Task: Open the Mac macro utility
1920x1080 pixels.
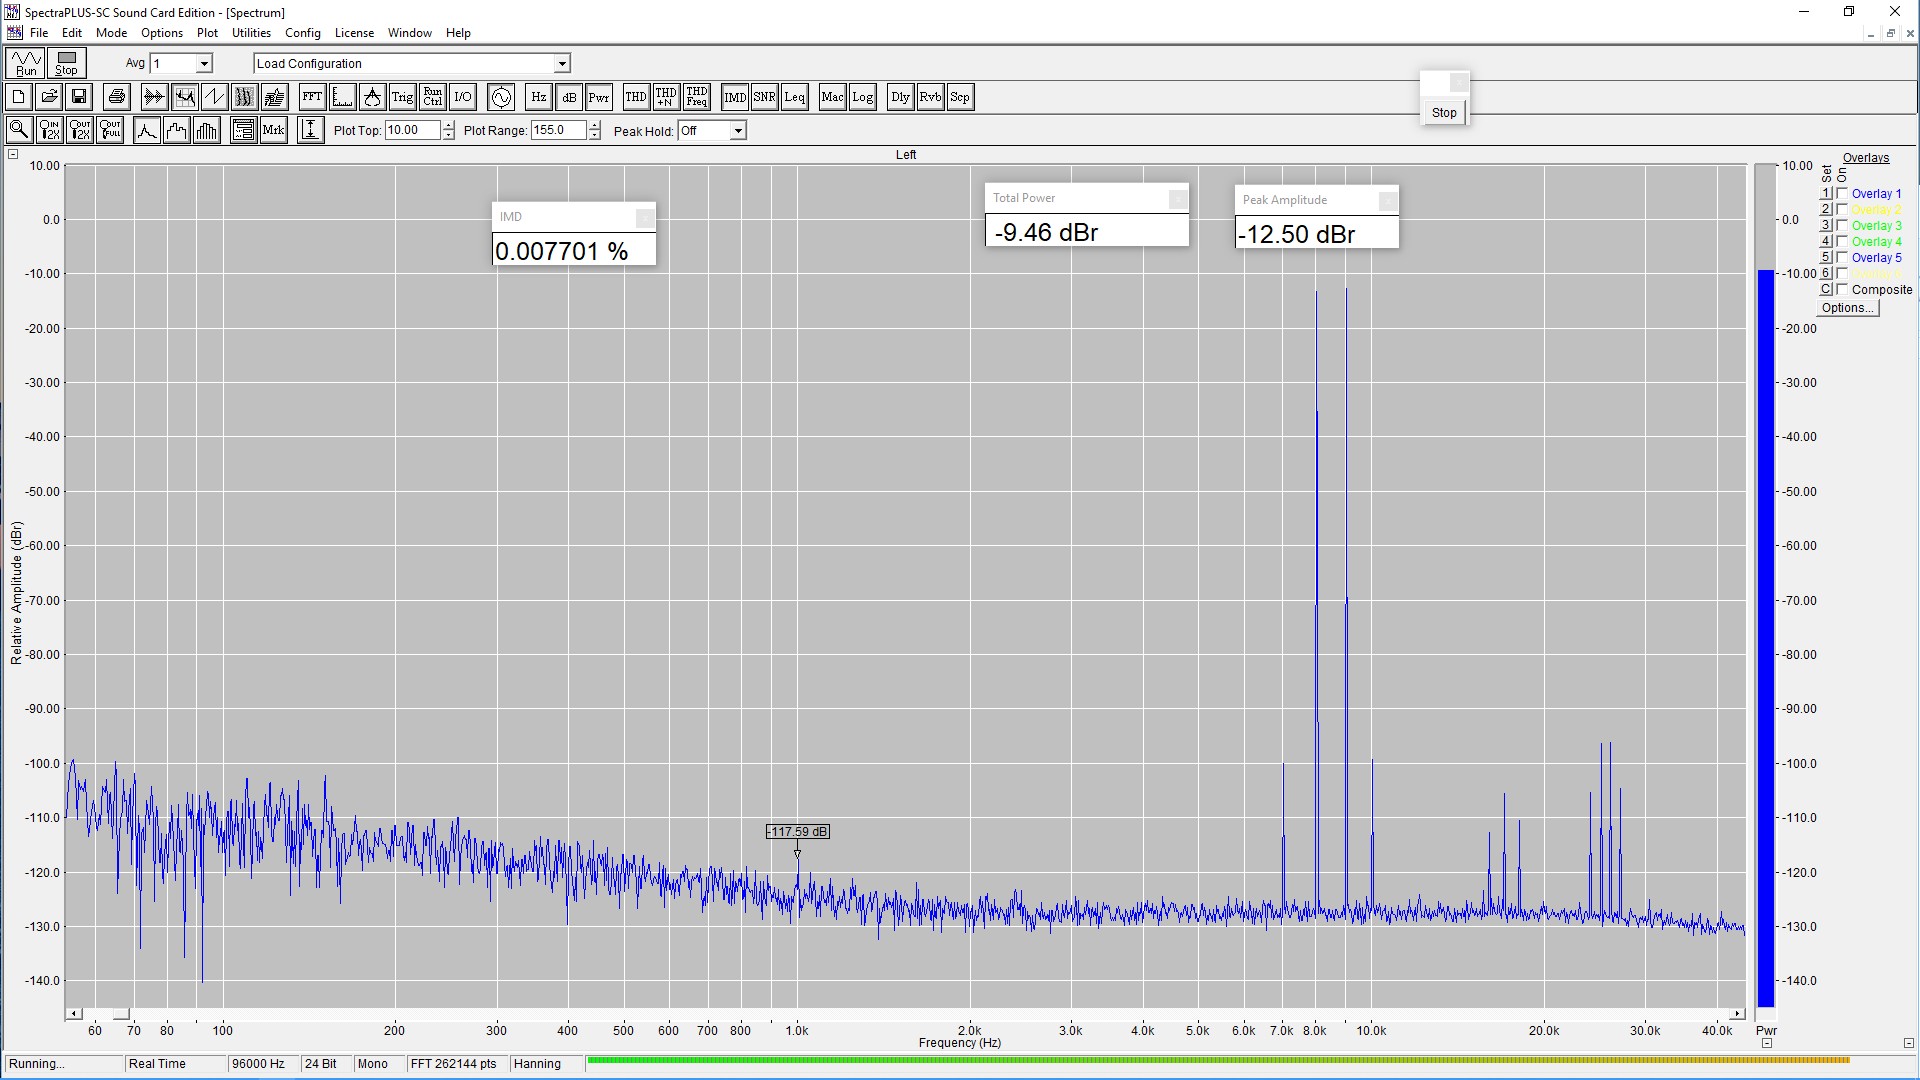Action: click(x=832, y=97)
